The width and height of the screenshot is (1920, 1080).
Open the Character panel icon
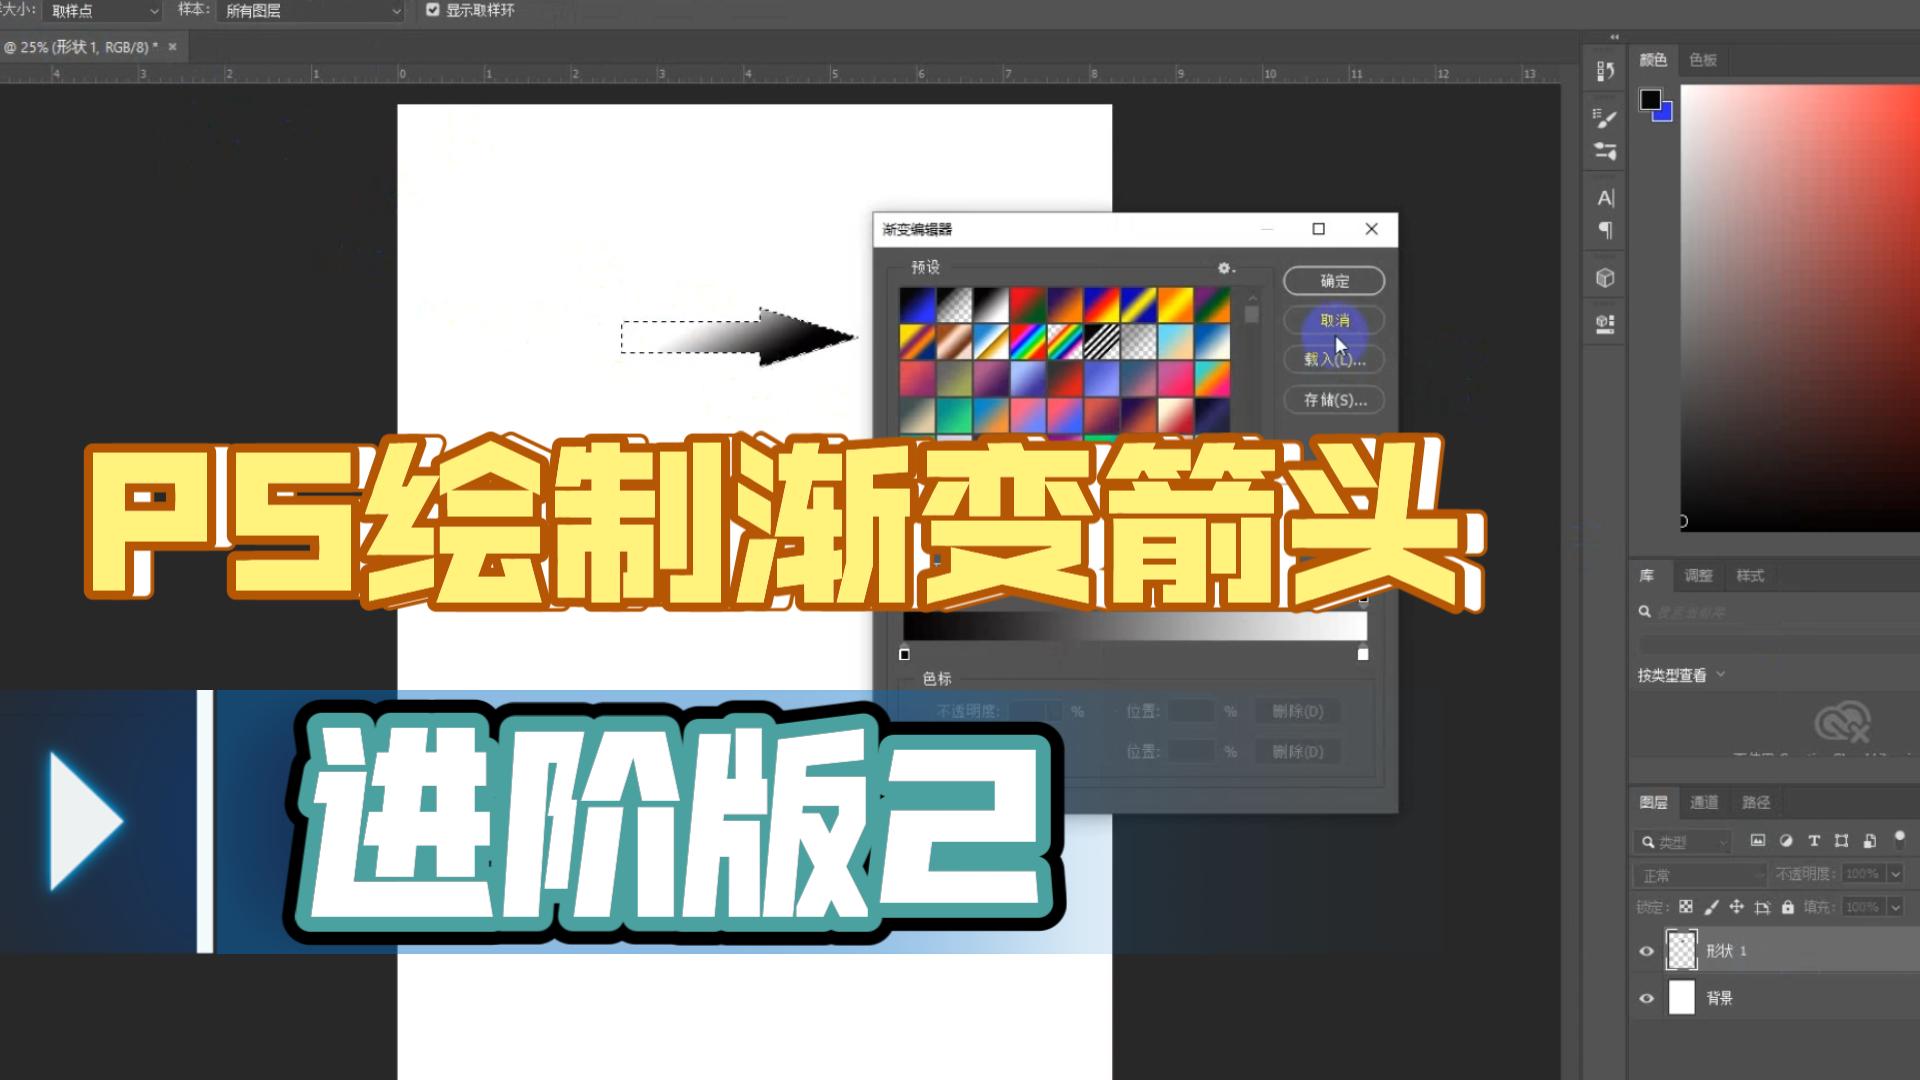coord(1605,198)
